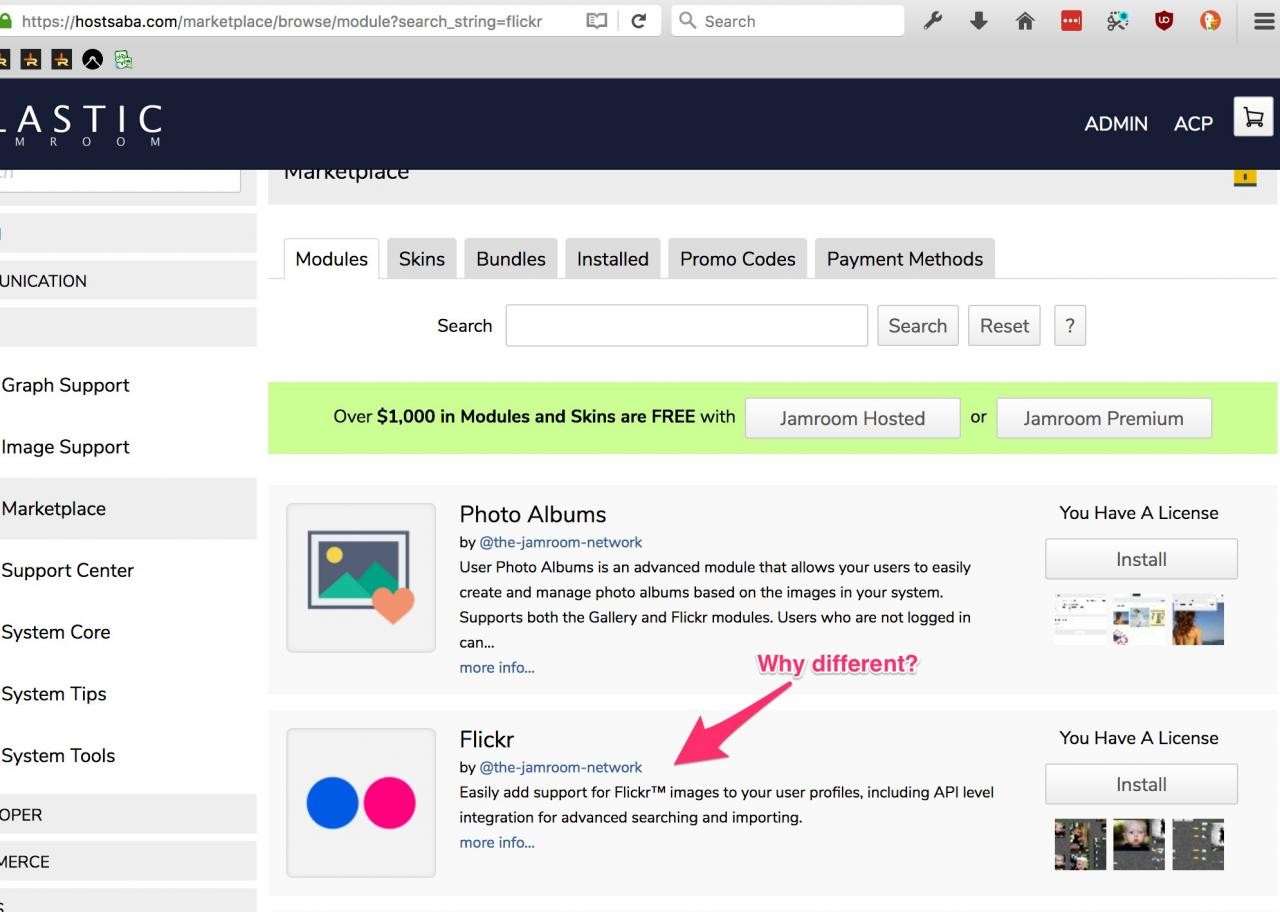Switch to the Skins tab
This screenshot has width=1280, height=912.
pos(421,259)
